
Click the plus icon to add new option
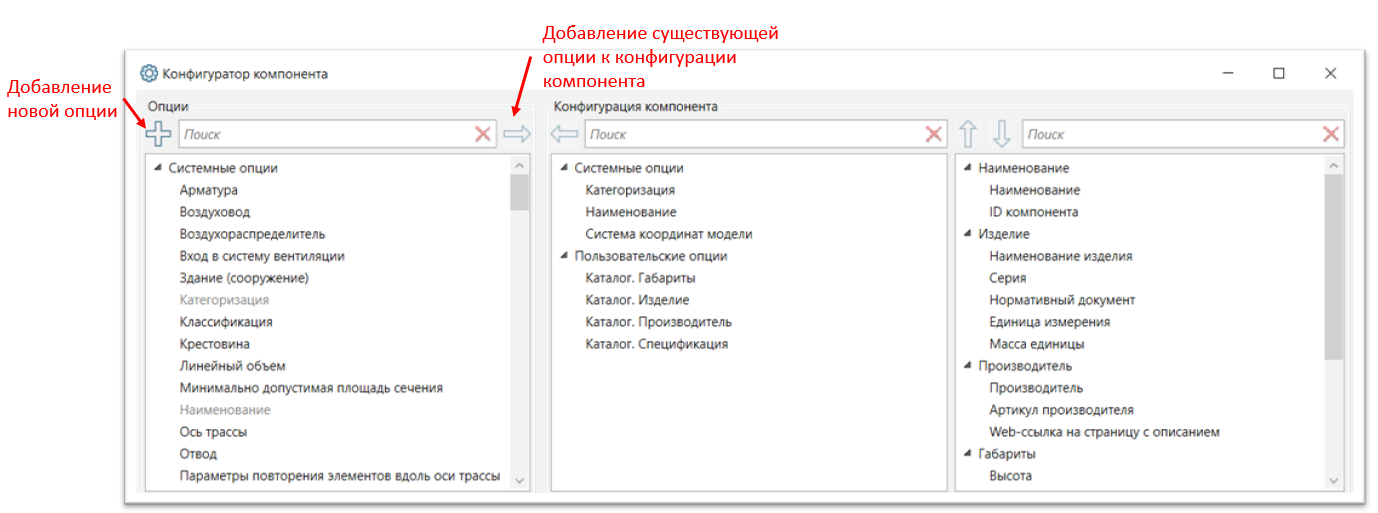point(158,134)
